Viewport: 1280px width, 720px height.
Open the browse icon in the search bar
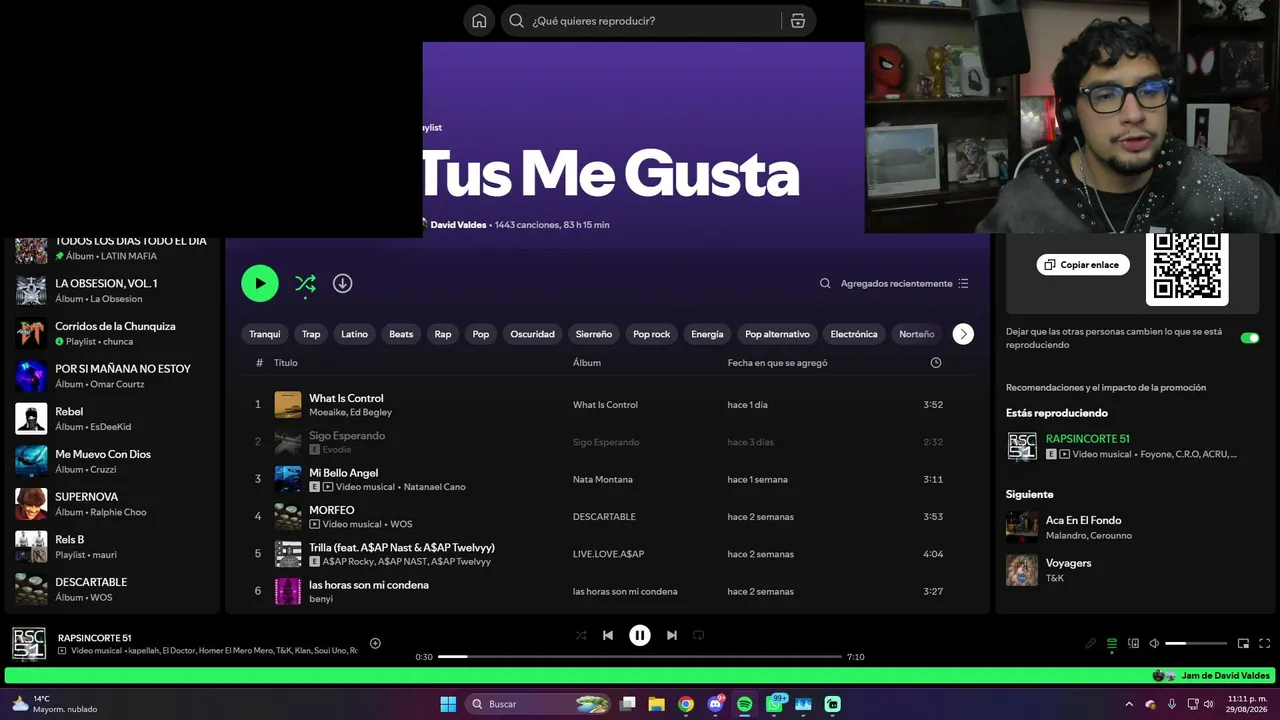798,21
